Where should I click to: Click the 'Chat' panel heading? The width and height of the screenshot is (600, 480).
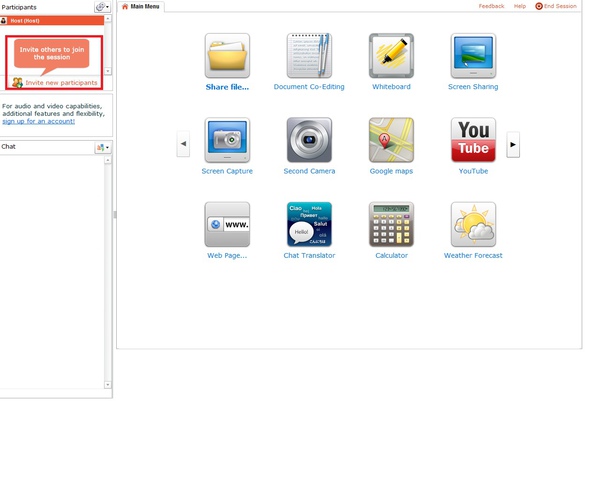[8, 147]
